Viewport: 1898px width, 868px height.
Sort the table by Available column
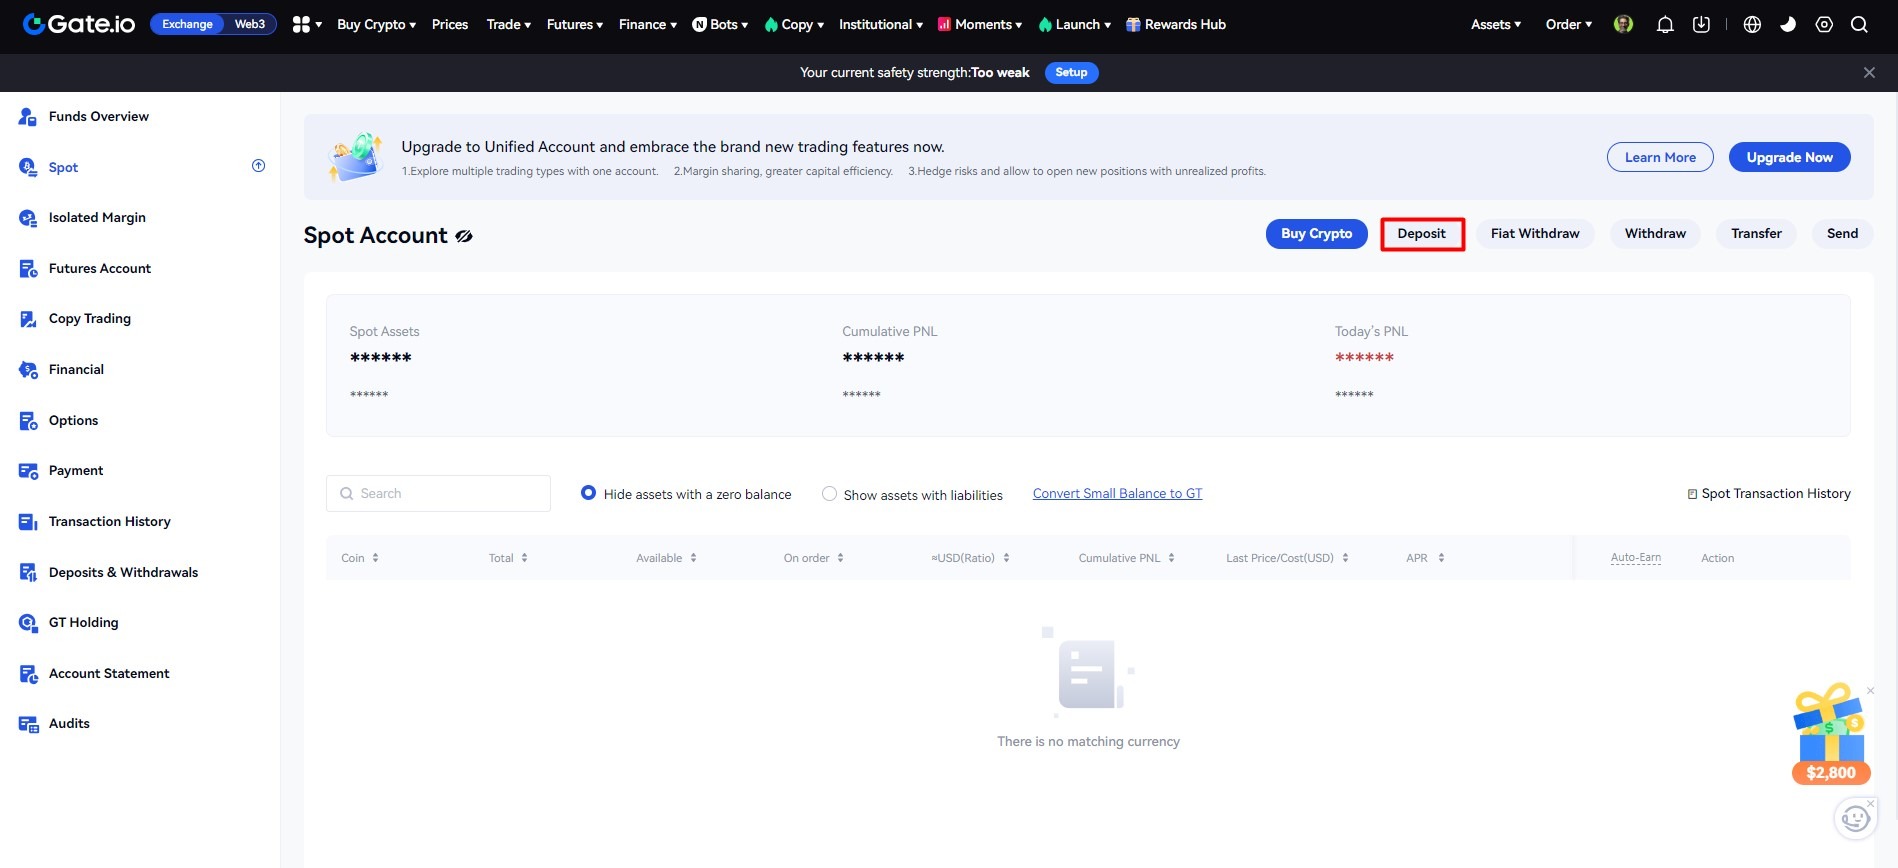(666, 558)
